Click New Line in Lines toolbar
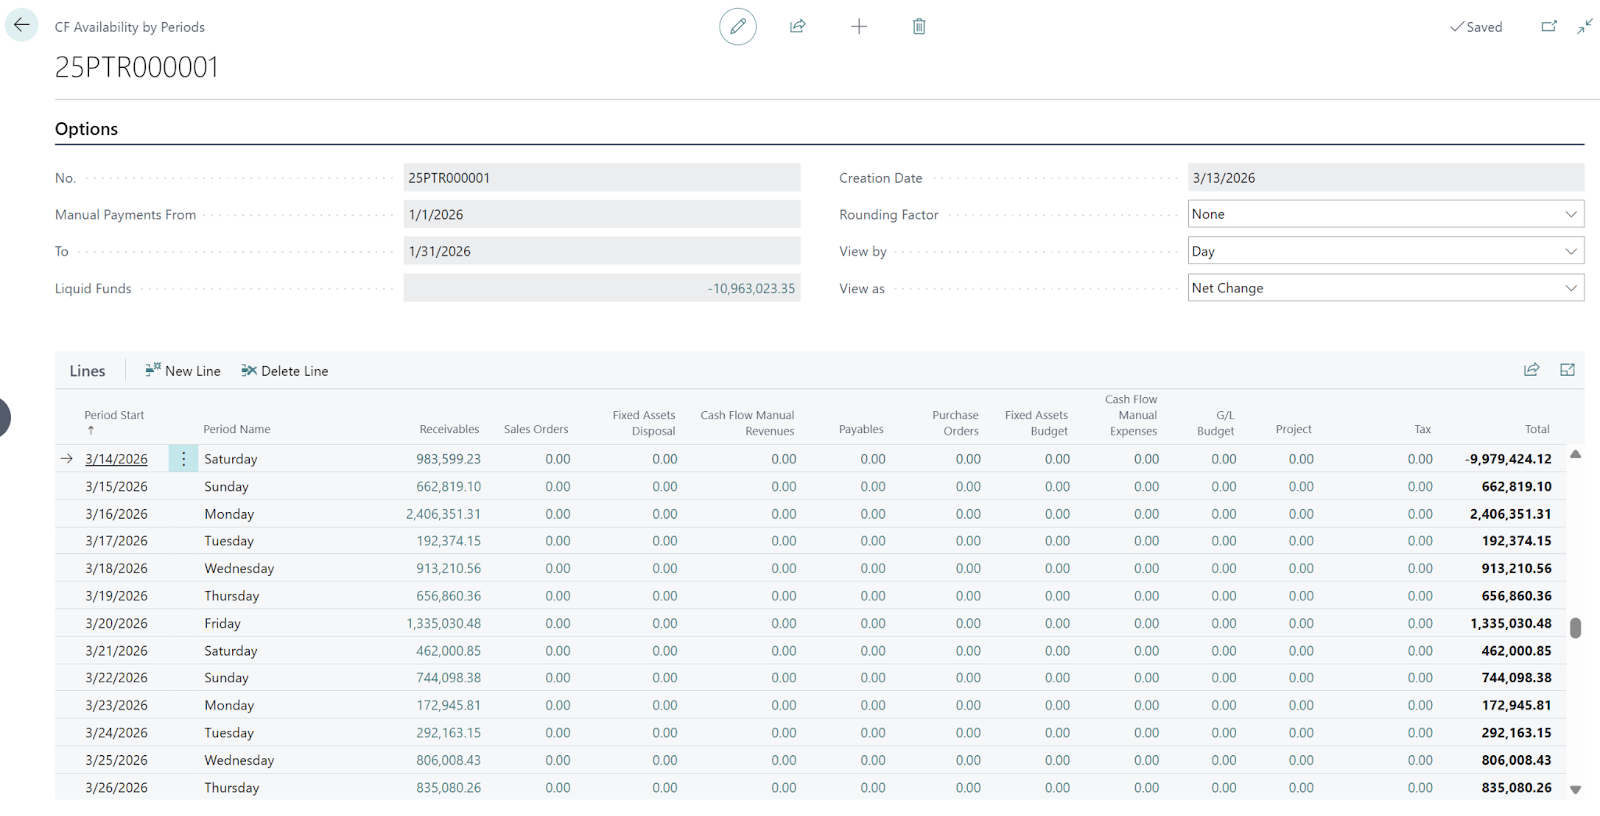This screenshot has width=1600, height=816. [x=183, y=371]
